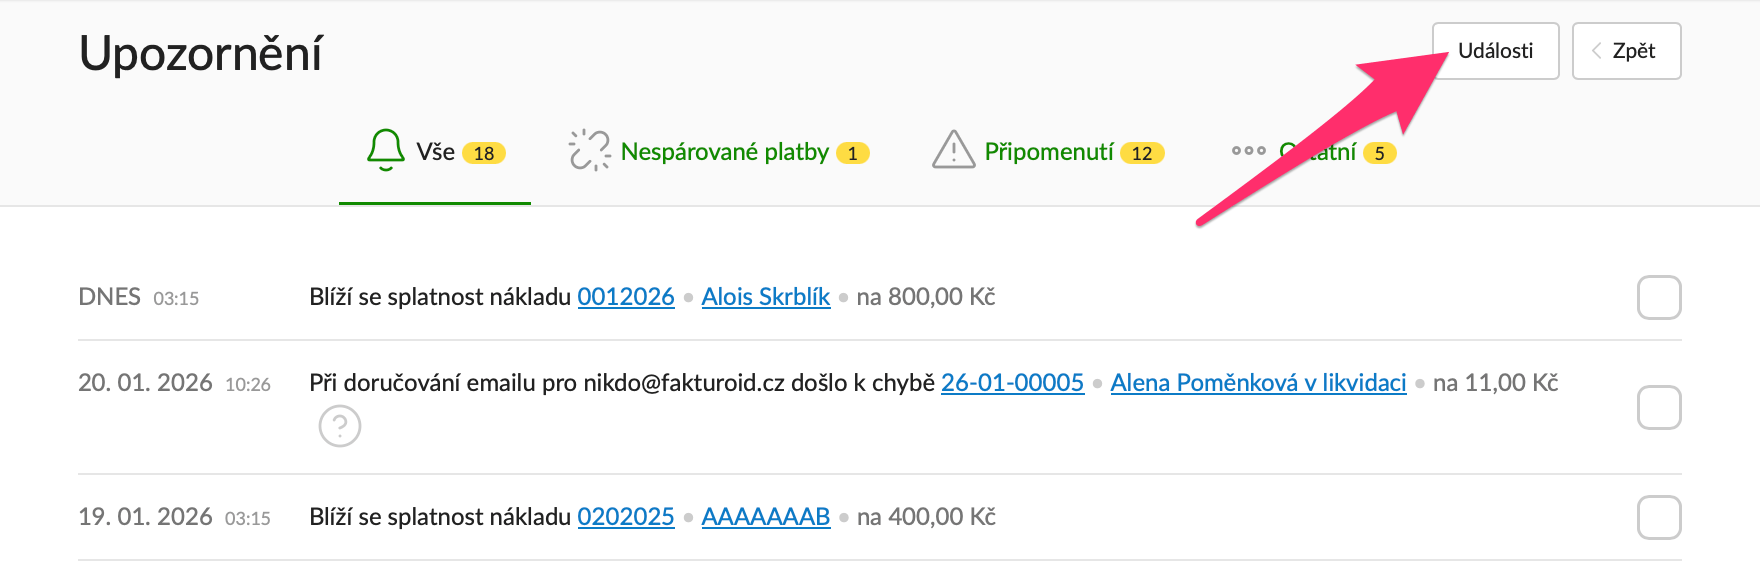Viewport: 1760px width, 568px height.
Task: Switch to Nespárované platby tab
Action: tap(724, 152)
